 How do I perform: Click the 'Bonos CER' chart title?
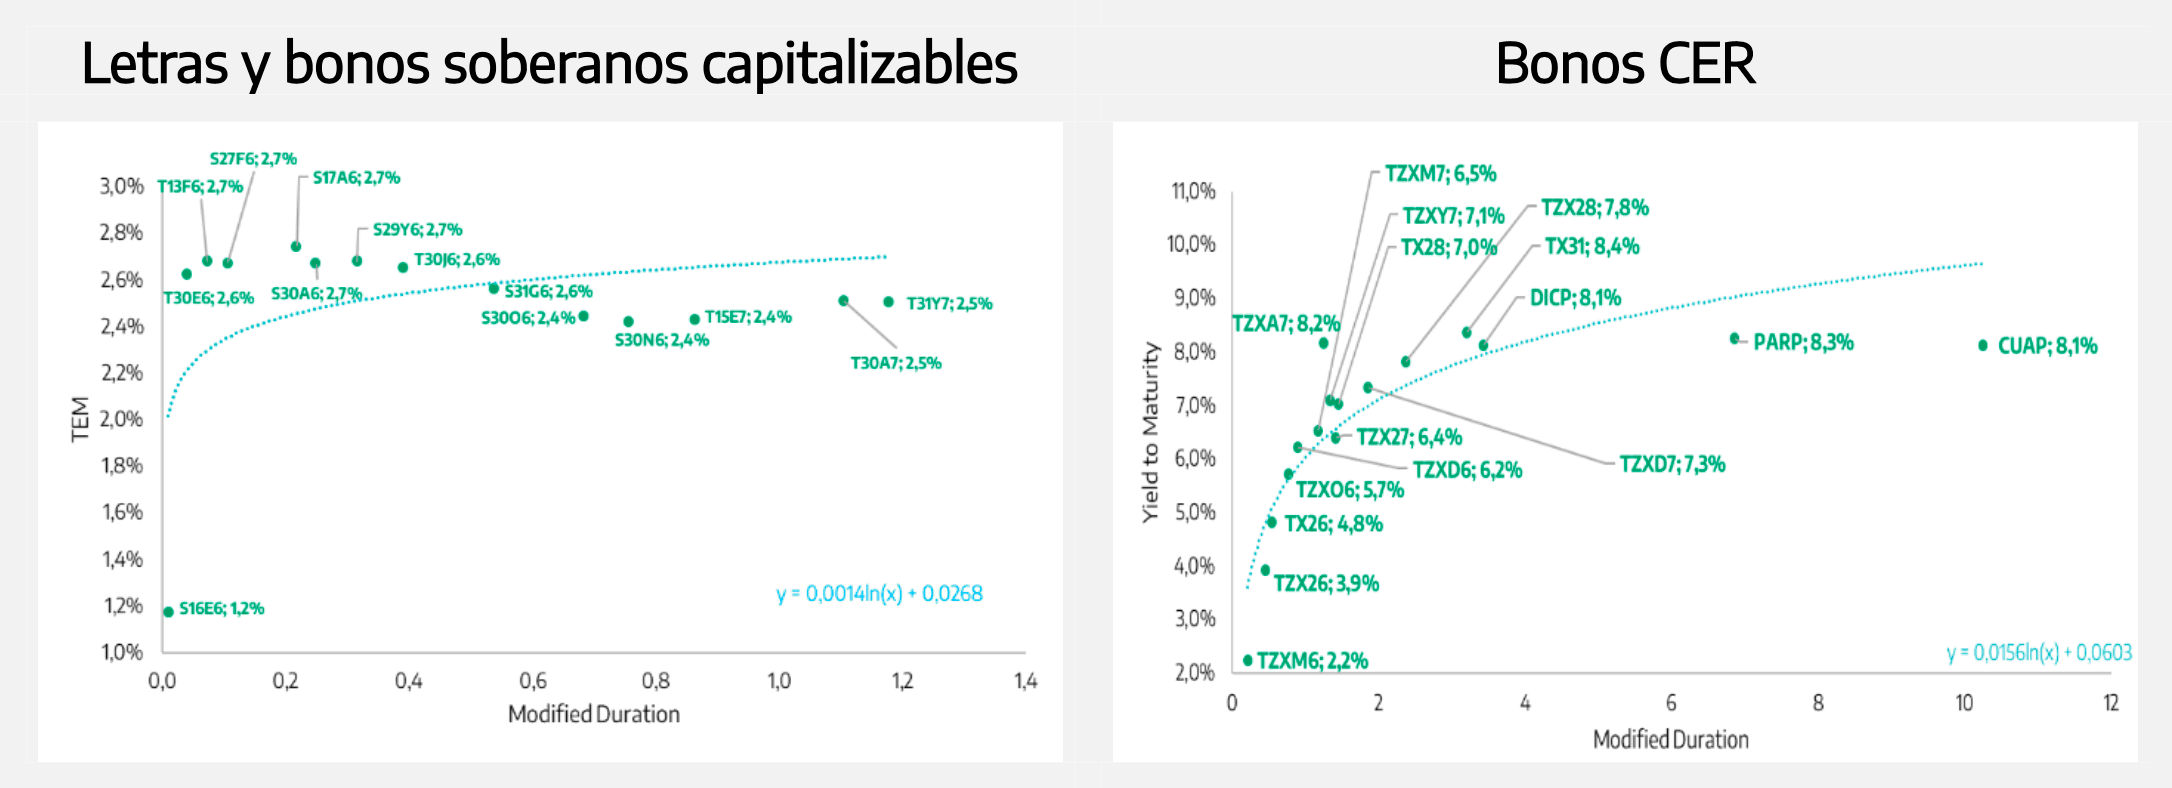[x=1624, y=64]
